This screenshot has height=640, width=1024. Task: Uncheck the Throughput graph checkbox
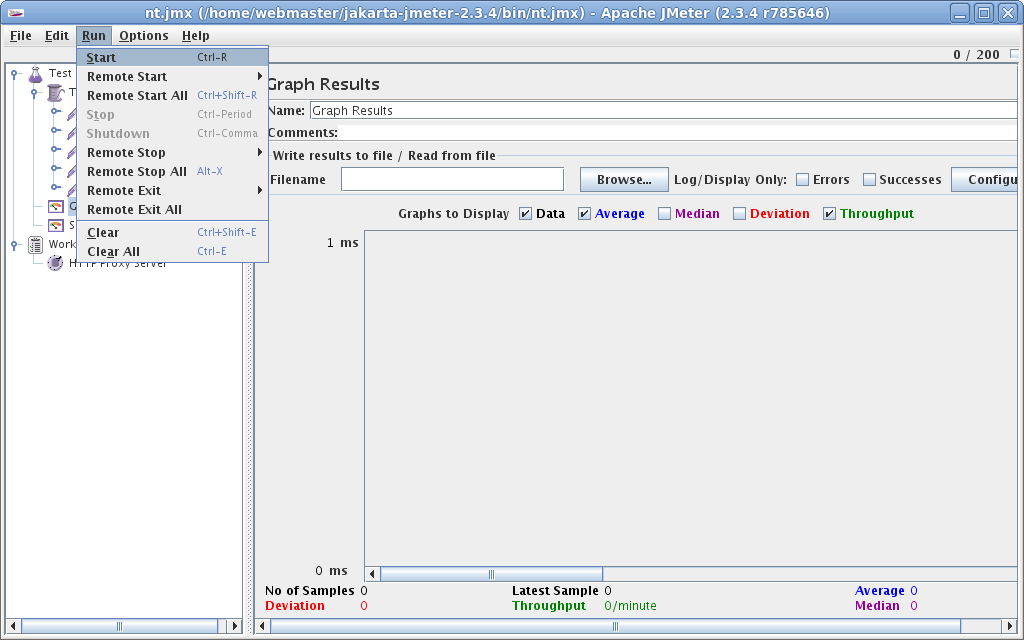pyautogui.click(x=829, y=214)
